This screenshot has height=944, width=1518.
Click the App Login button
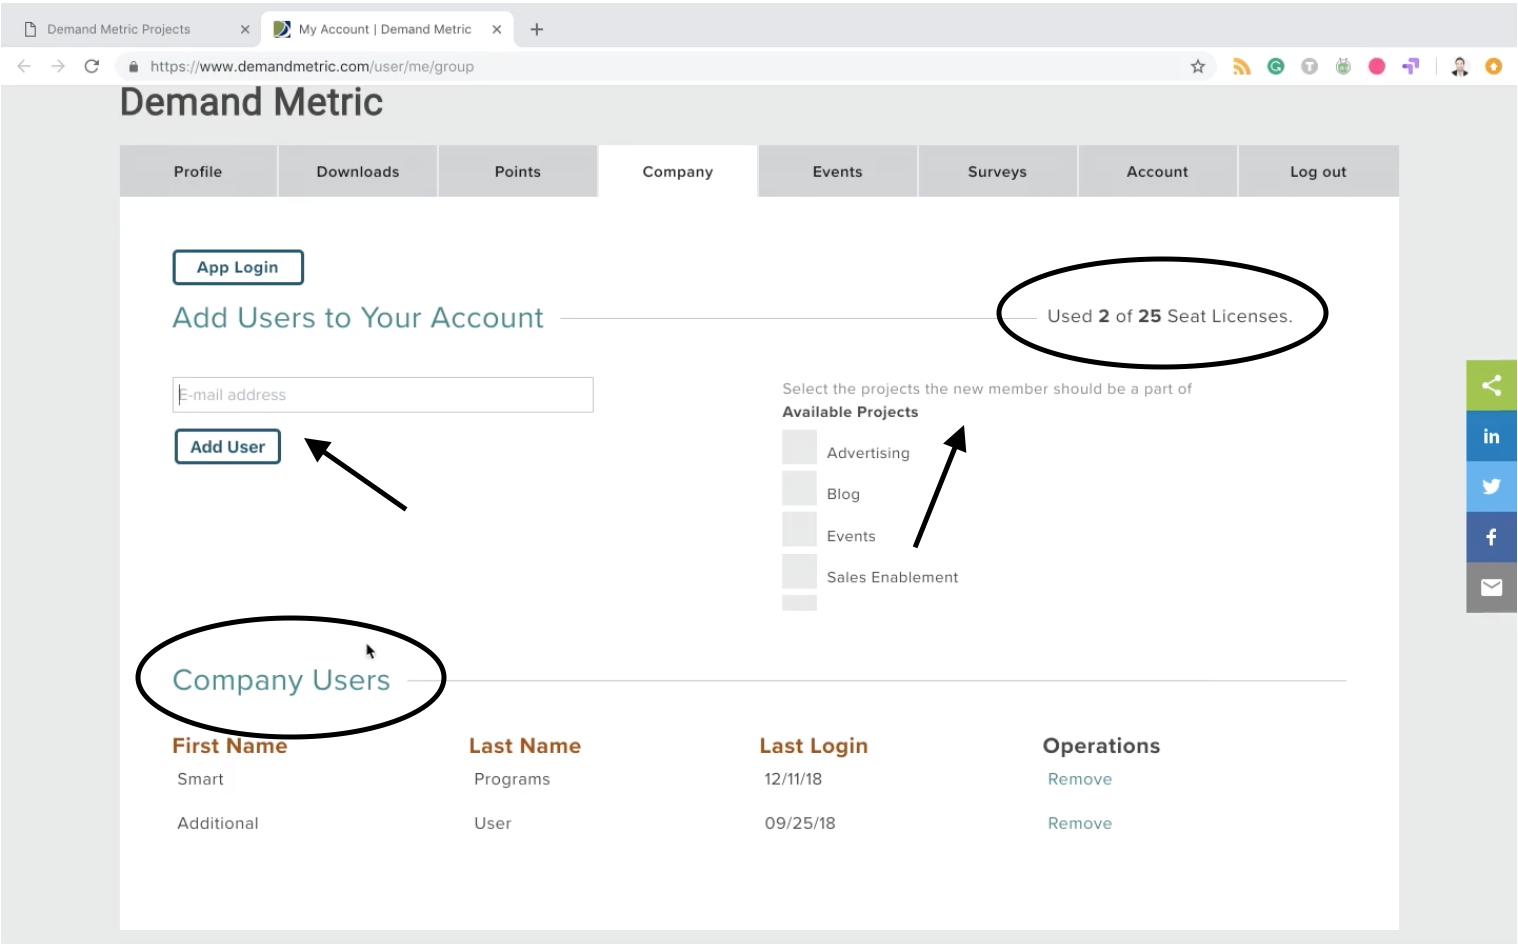[x=238, y=267]
